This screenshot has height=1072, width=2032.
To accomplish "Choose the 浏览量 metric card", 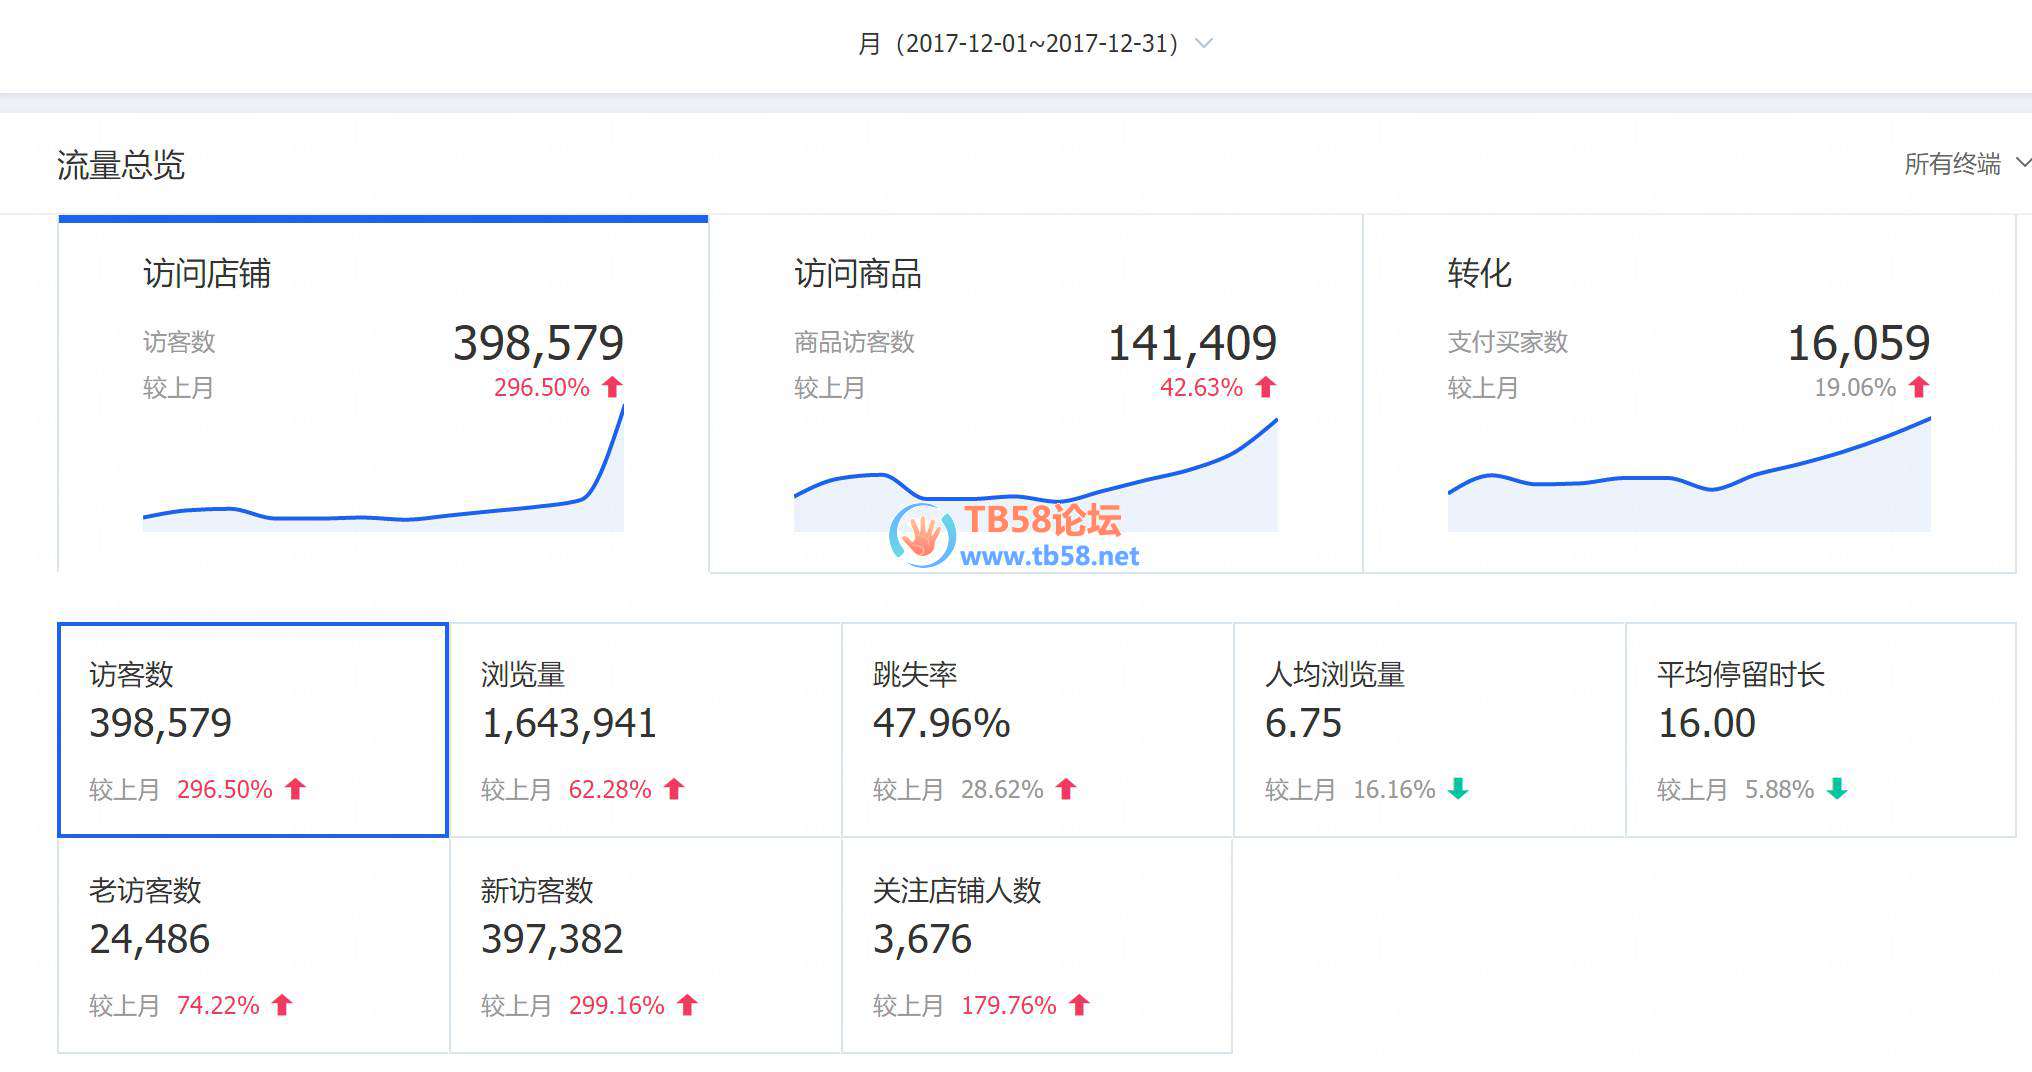I will [x=645, y=730].
